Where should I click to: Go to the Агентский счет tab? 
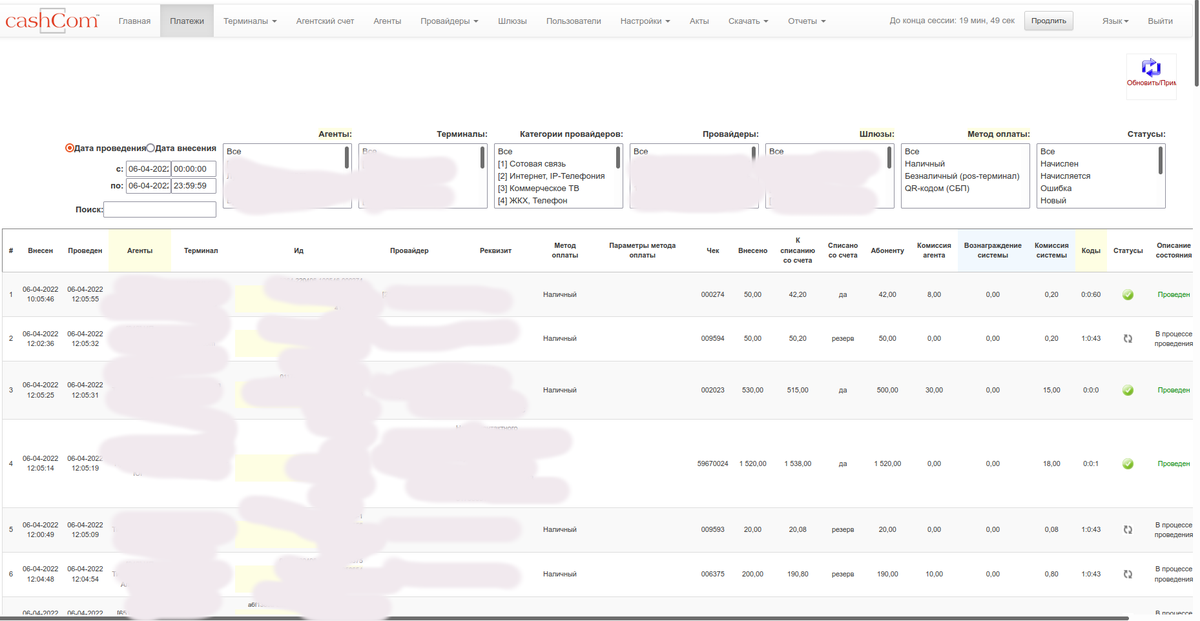coord(325,21)
